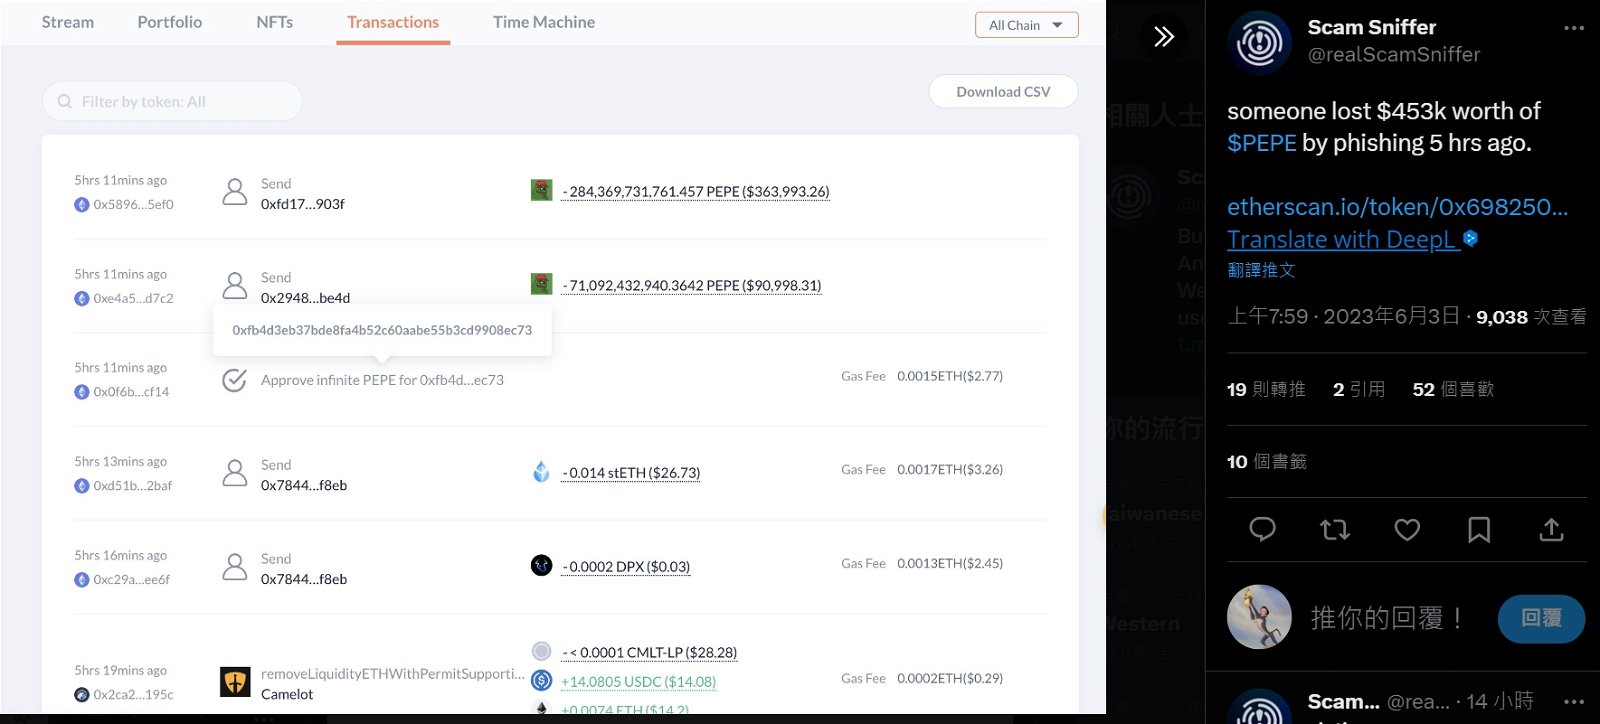Click the share upload icon
Image resolution: width=1600 pixels, height=724 pixels.
1551,529
